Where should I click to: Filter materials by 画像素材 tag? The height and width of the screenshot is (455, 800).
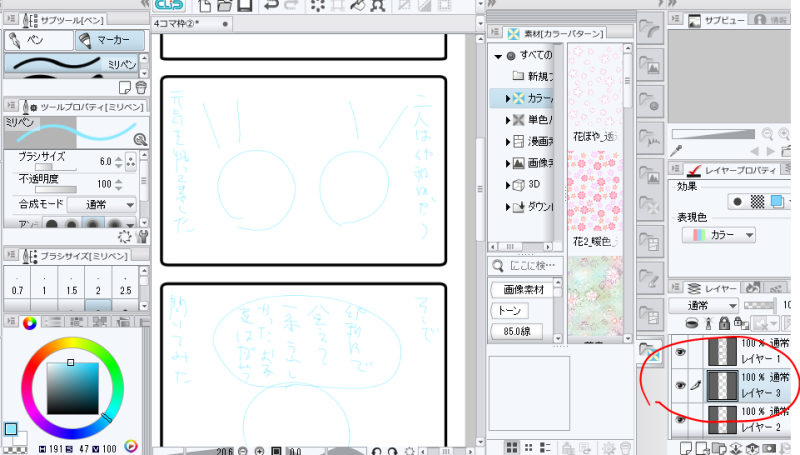(x=523, y=290)
